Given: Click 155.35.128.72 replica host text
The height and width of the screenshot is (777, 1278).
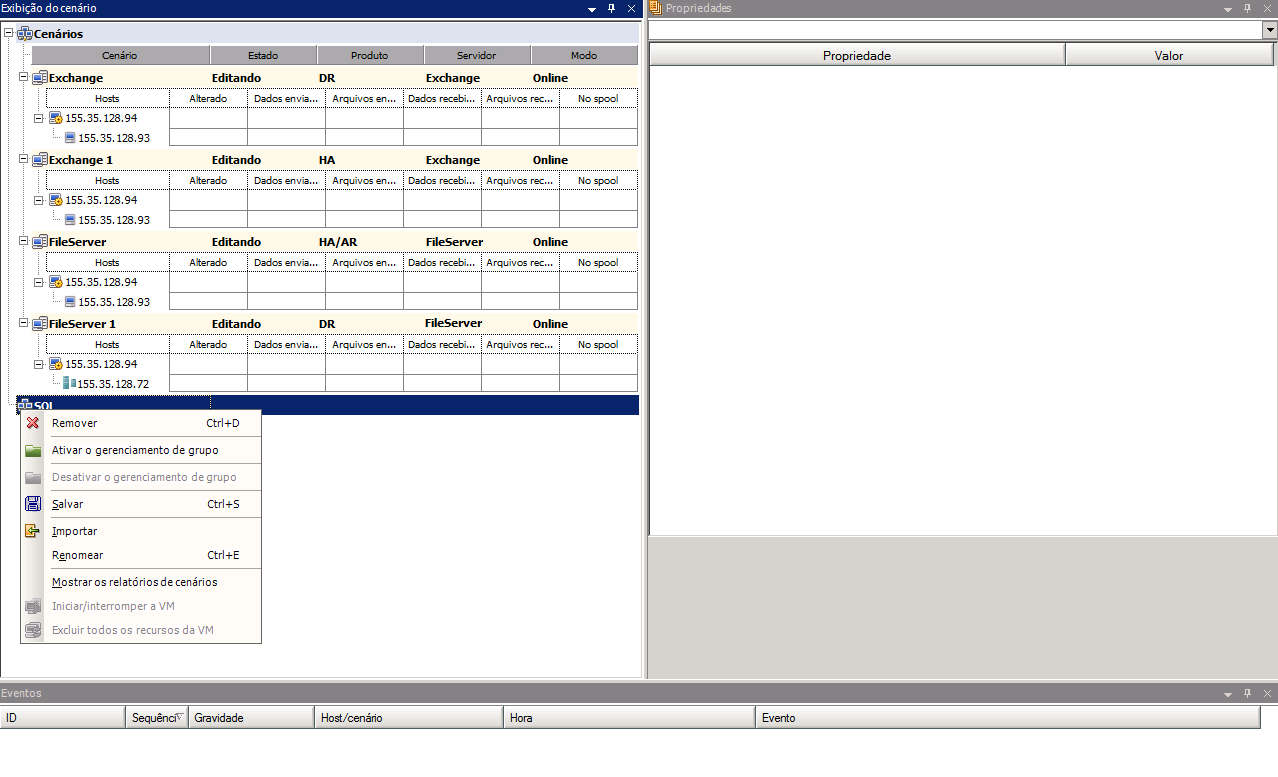Looking at the screenshot, I should tap(114, 384).
